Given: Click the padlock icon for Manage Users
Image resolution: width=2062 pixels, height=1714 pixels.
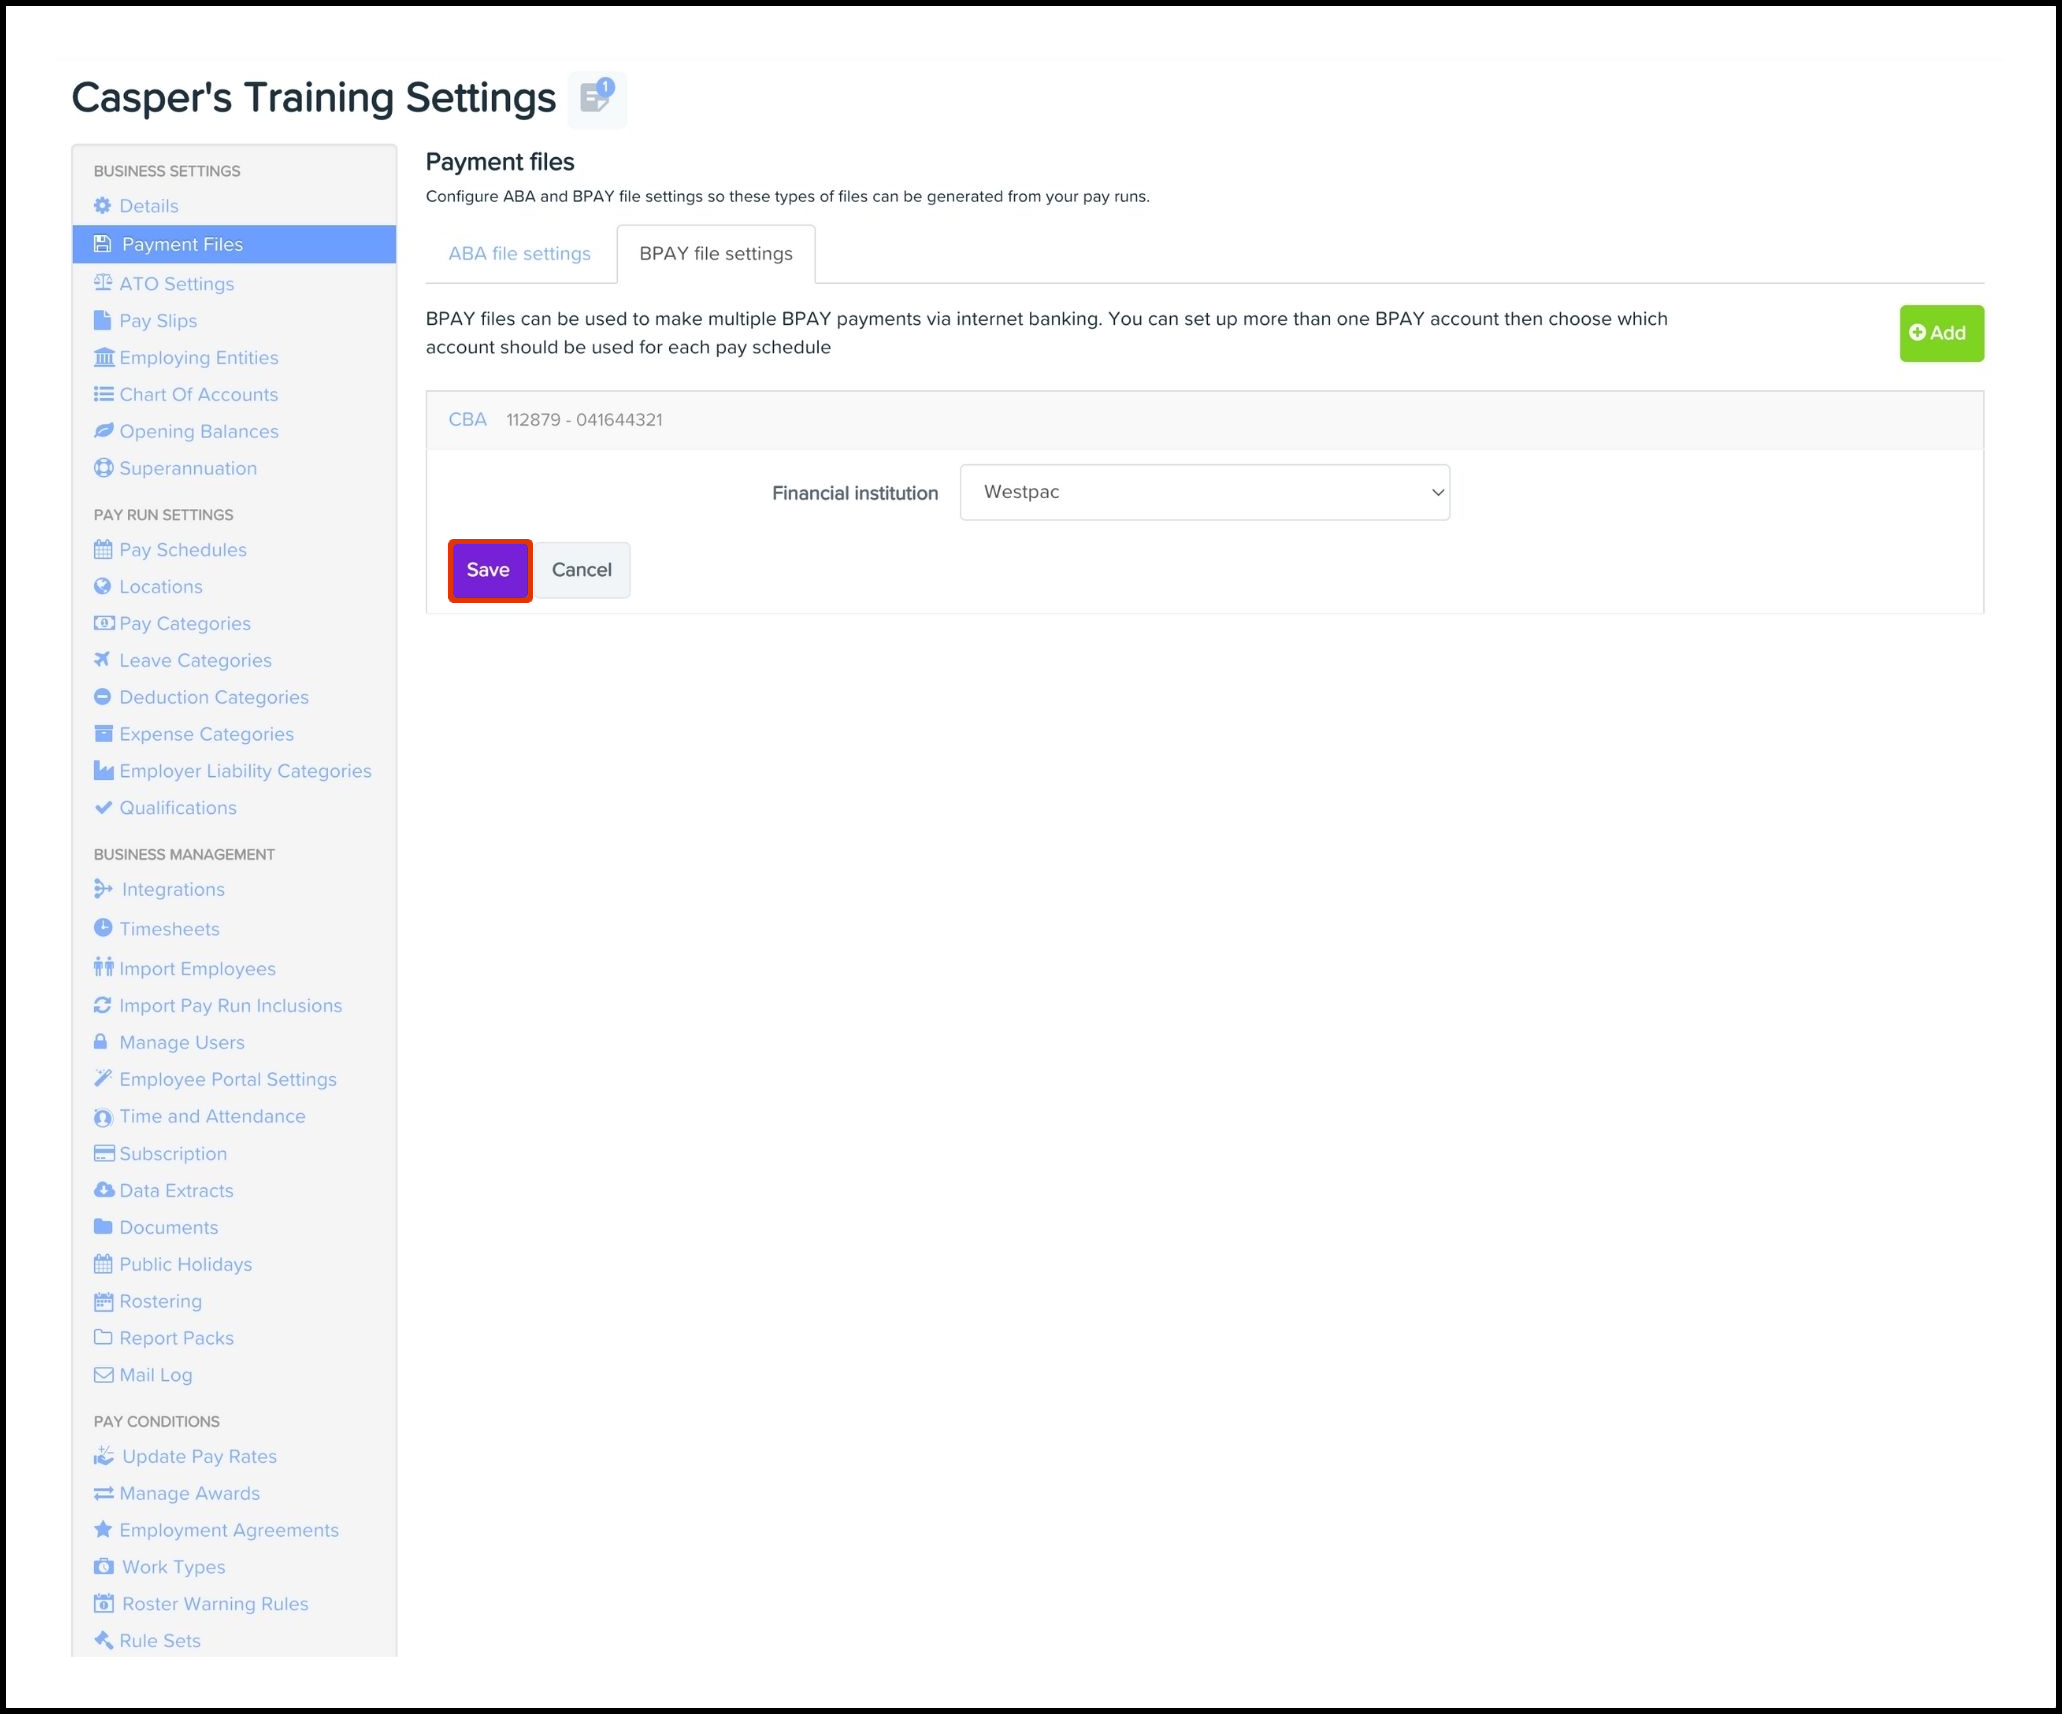Looking at the screenshot, I should click(101, 1042).
